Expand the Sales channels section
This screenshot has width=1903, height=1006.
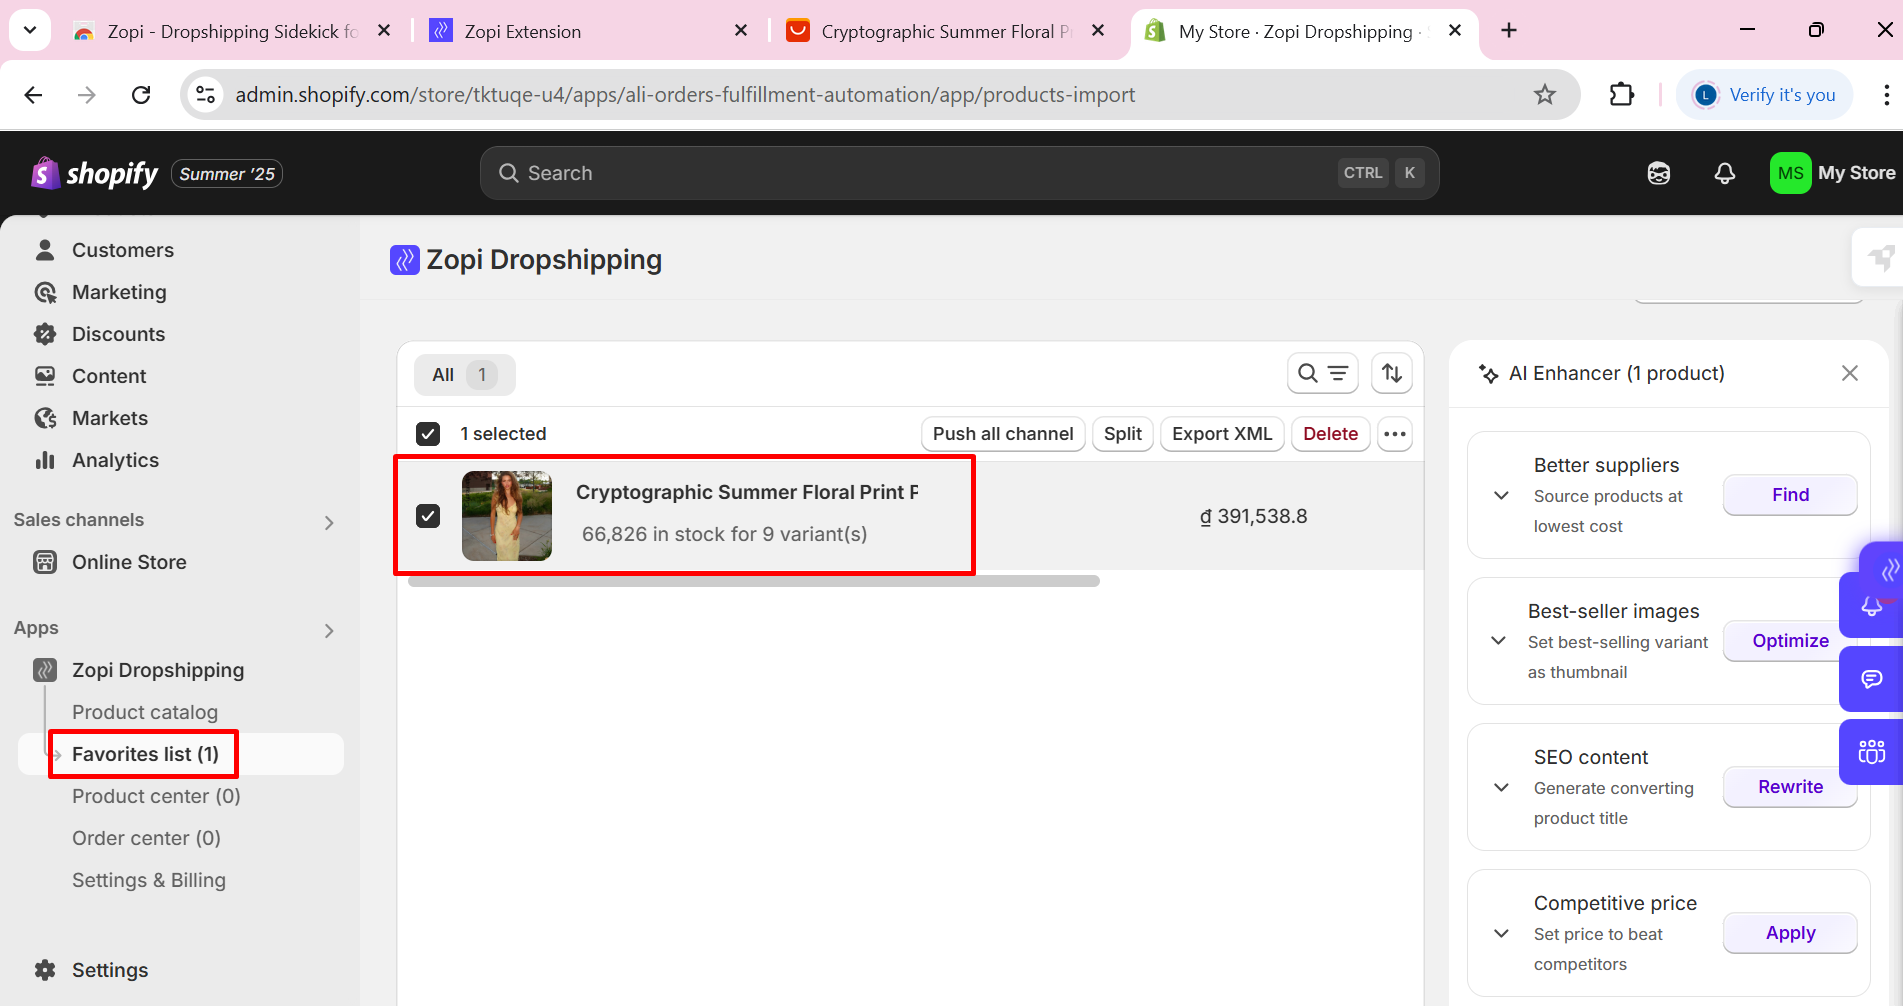click(x=329, y=522)
